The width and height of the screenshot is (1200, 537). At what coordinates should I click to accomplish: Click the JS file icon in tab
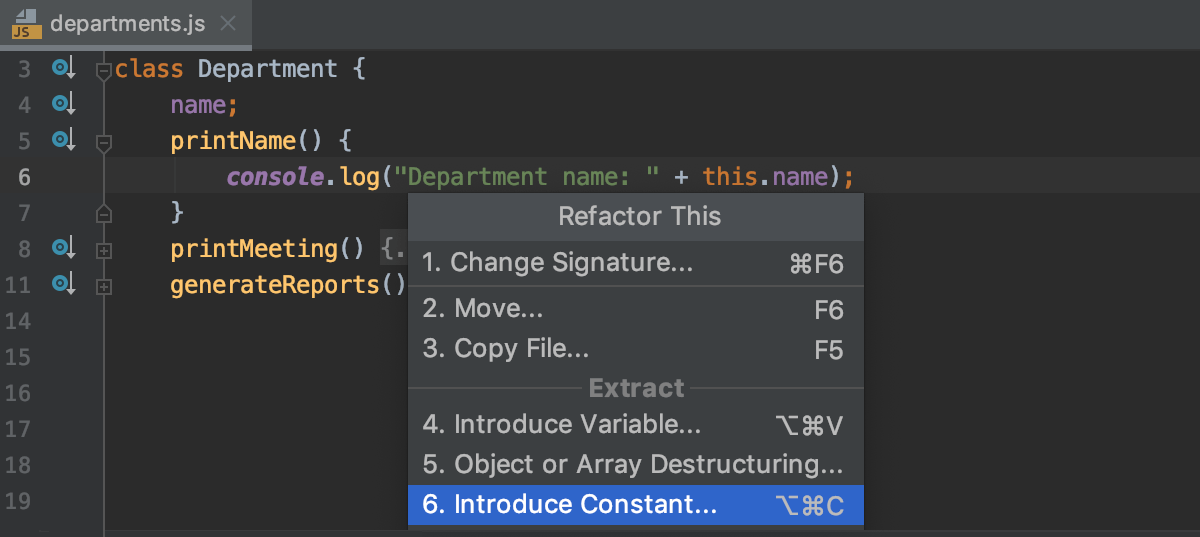[25, 24]
